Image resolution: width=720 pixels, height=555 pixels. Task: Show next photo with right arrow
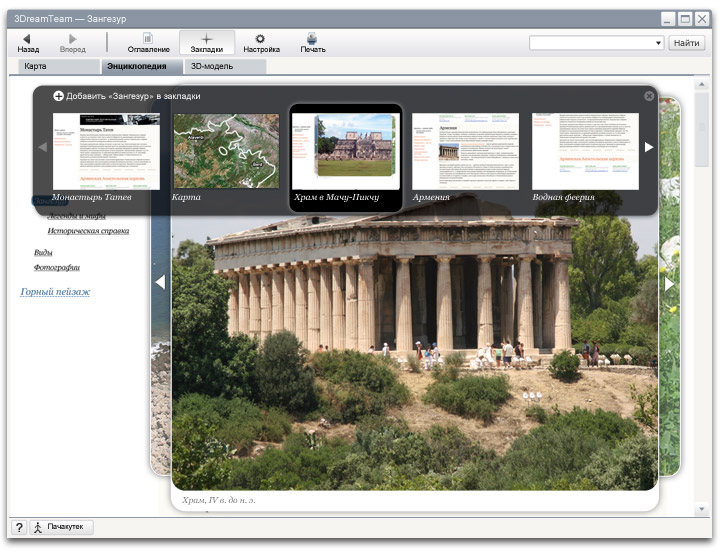[669, 283]
